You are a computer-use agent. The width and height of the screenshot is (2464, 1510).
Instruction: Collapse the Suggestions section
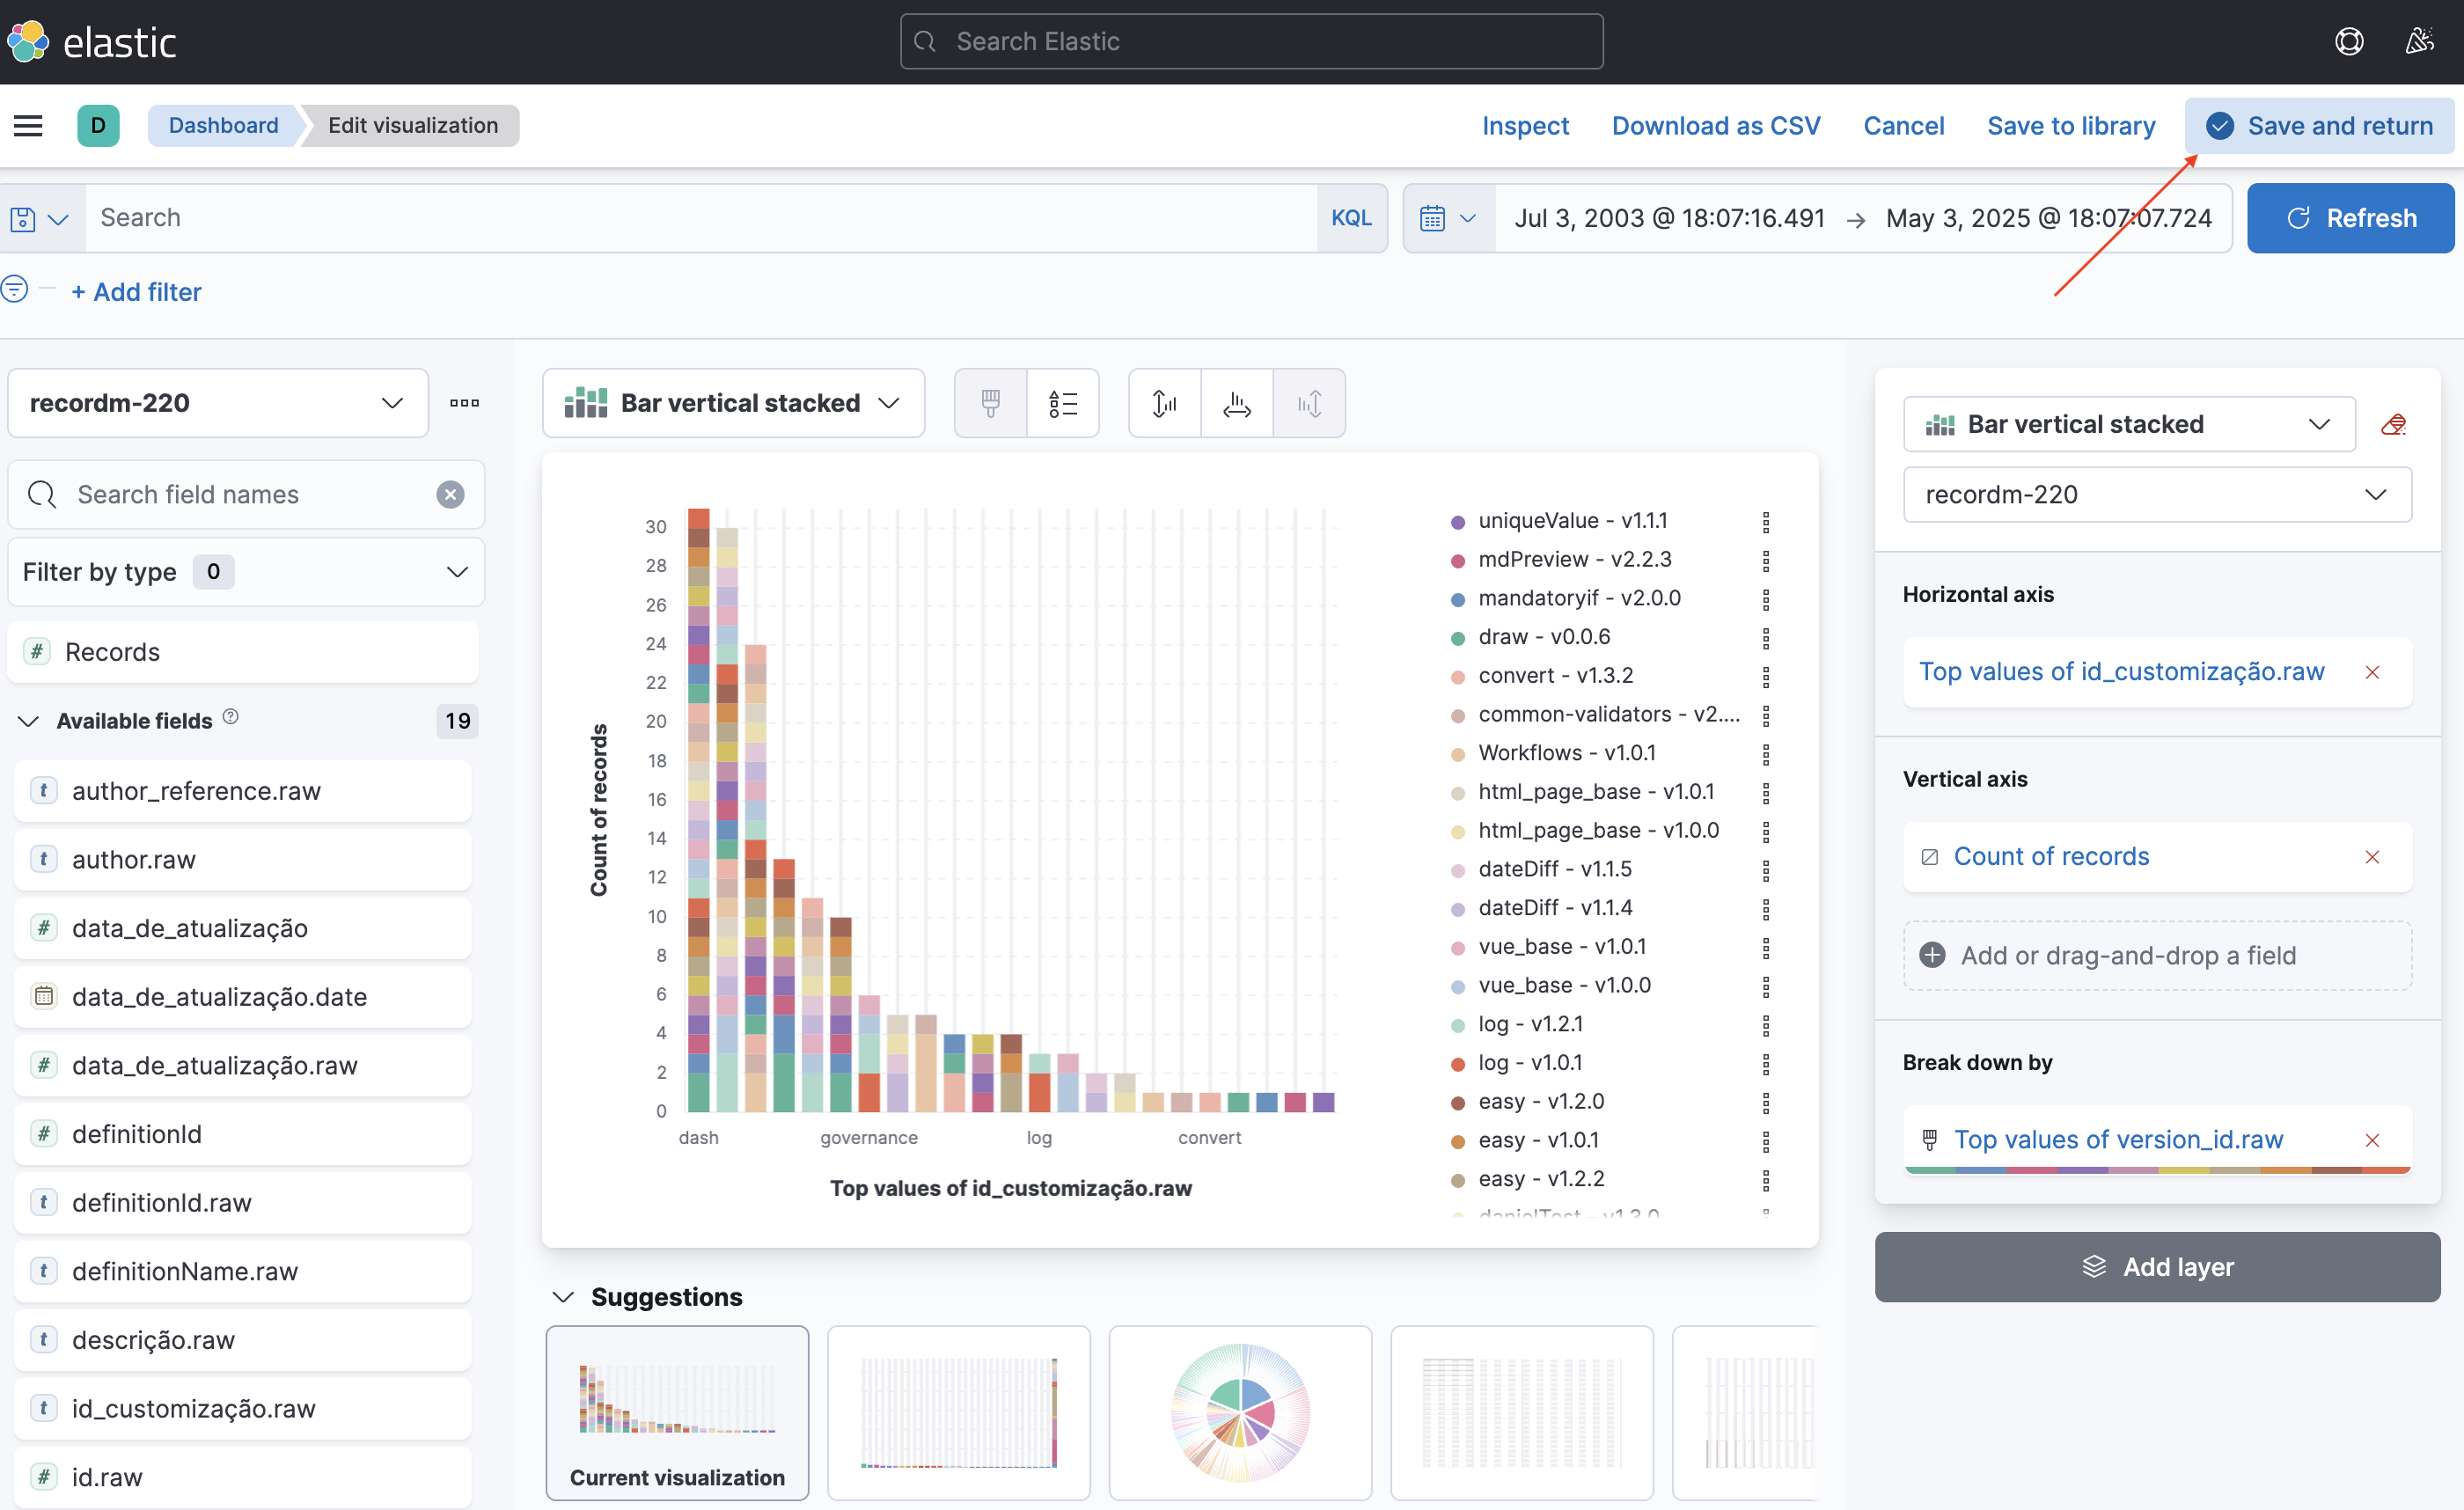point(564,1297)
